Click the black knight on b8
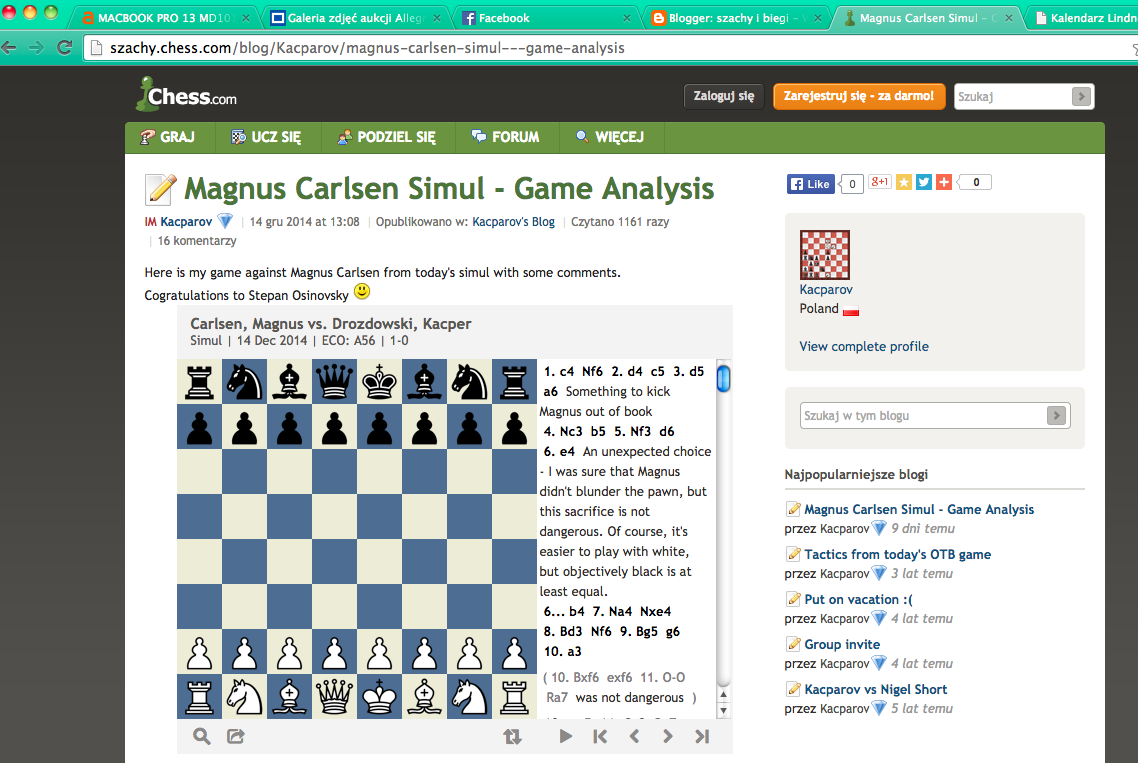Image resolution: width=1138 pixels, height=763 pixels. (x=245, y=382)
